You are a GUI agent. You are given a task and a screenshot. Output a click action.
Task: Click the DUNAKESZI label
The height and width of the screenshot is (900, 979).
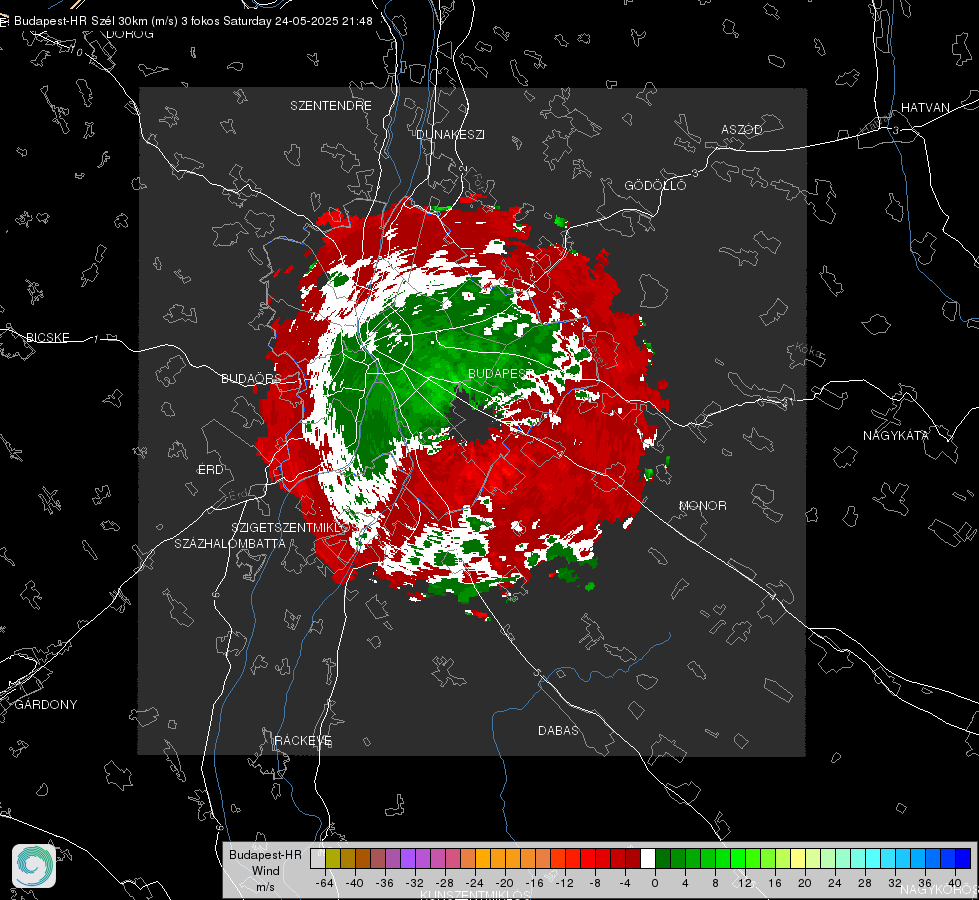click(450, 134)
